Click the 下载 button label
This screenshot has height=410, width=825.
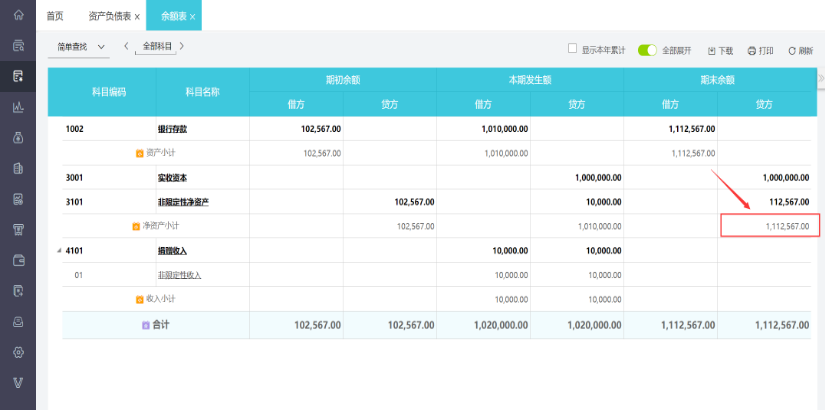726,51
